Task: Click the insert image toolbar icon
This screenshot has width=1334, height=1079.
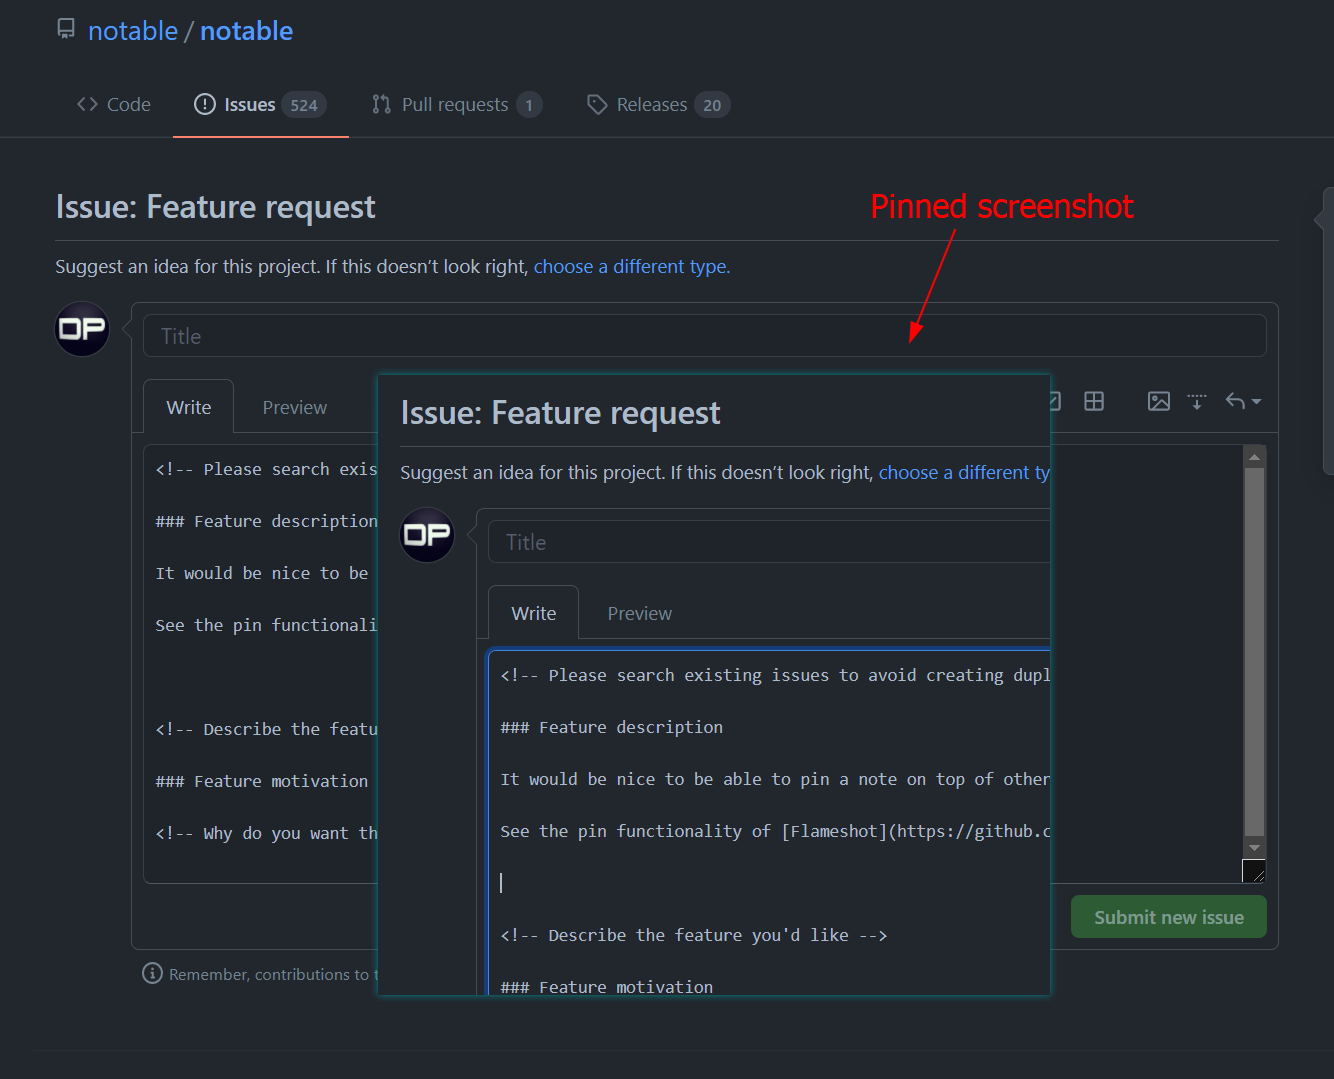Action: [1159, 401]
